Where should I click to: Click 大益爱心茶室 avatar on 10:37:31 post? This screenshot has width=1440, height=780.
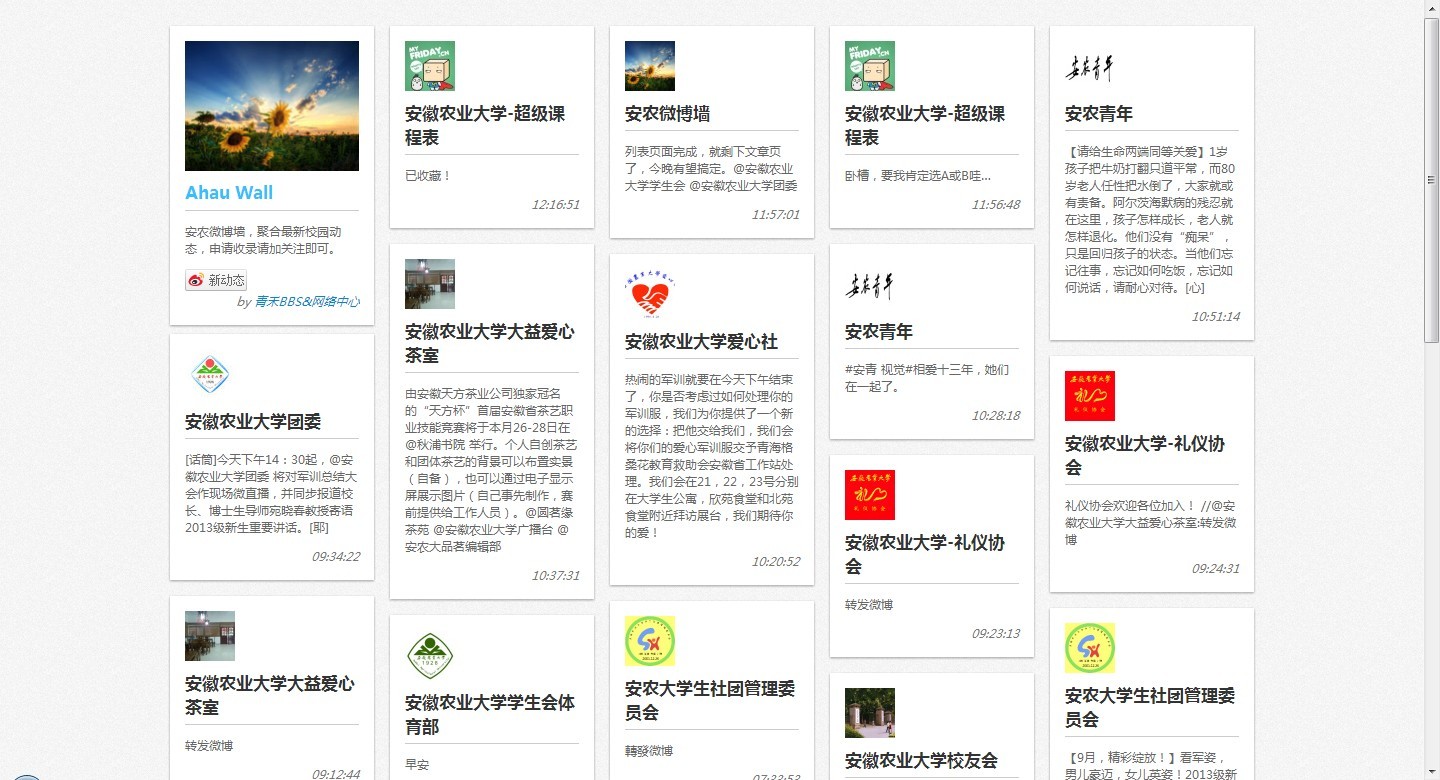(430, 284)
